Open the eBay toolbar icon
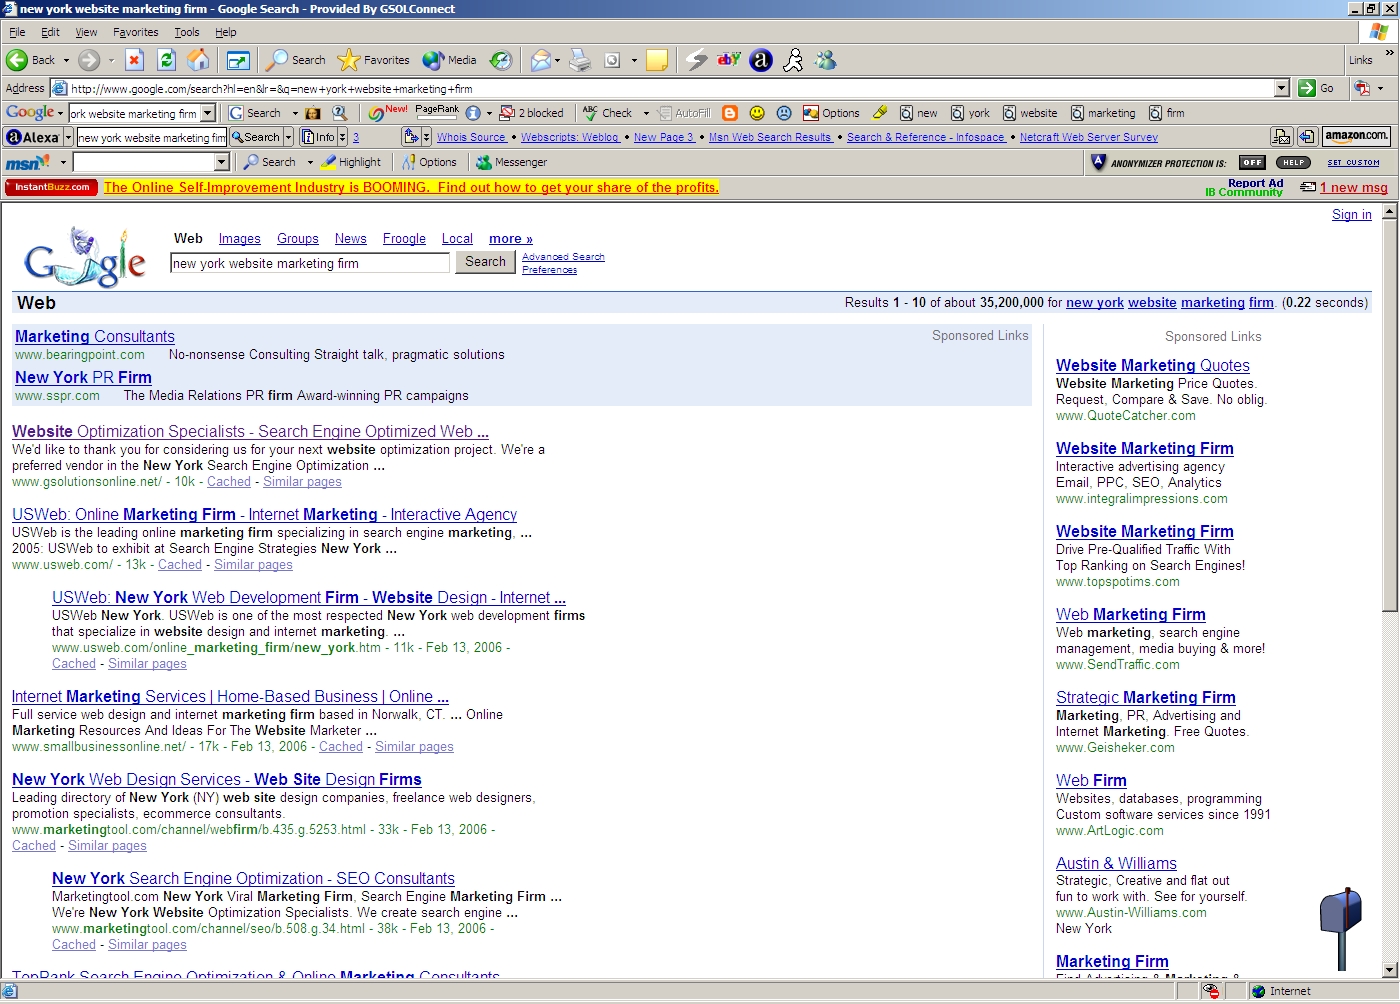1400x1004 pixels. coord(729,60)
